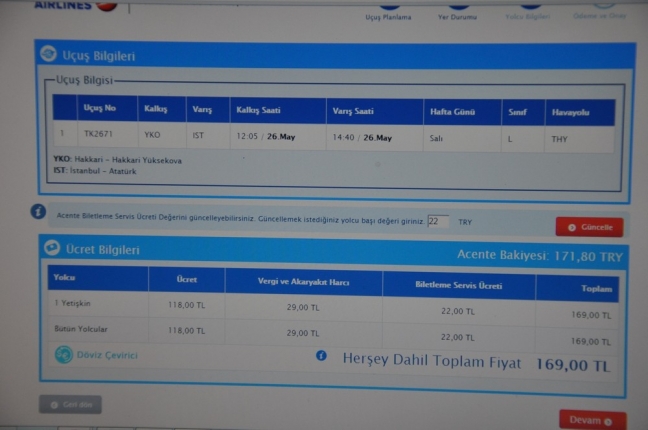
Task: Click the Uçuş Planlama step icon
Action: click(387, 5)
